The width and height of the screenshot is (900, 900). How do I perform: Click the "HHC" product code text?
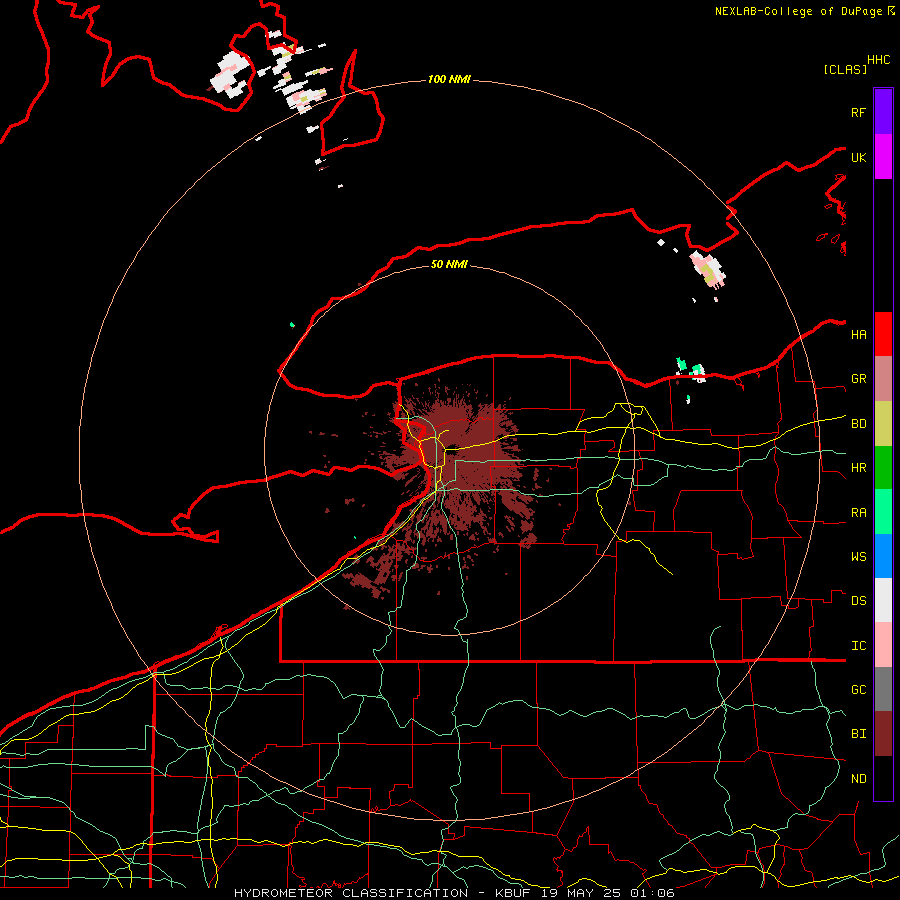click(x=878, y=60)
